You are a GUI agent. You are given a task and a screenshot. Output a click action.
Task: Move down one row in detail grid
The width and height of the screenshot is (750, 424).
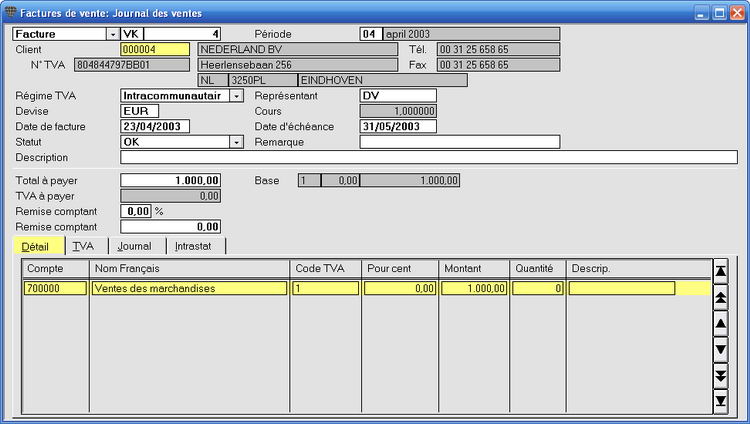[720, 349]
